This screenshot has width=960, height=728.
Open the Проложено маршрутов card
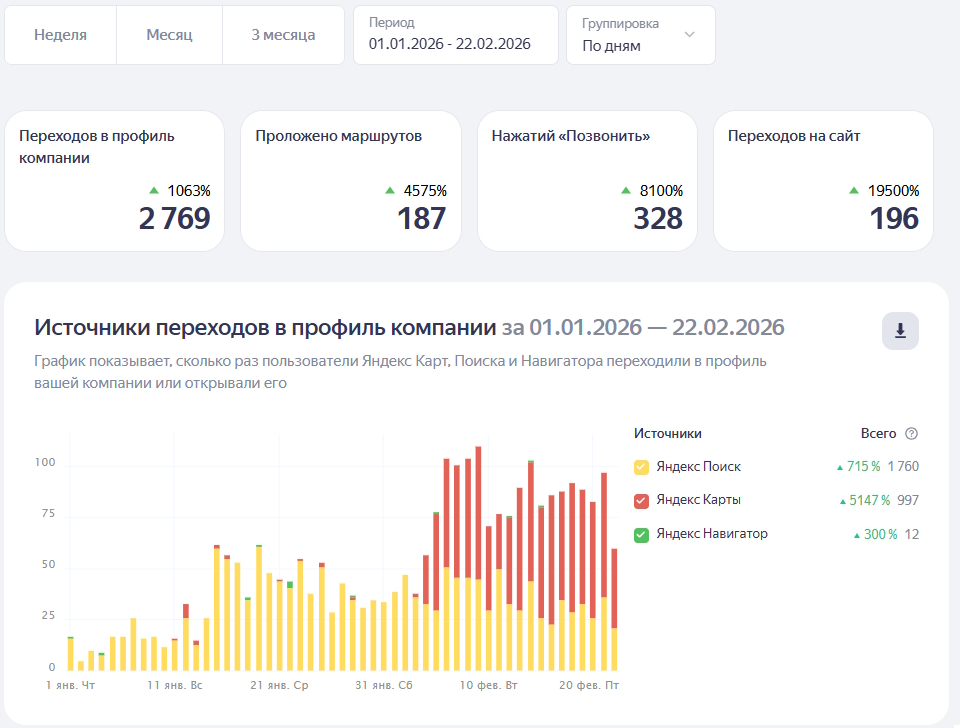pyautogui.click(x=351, y=181)
